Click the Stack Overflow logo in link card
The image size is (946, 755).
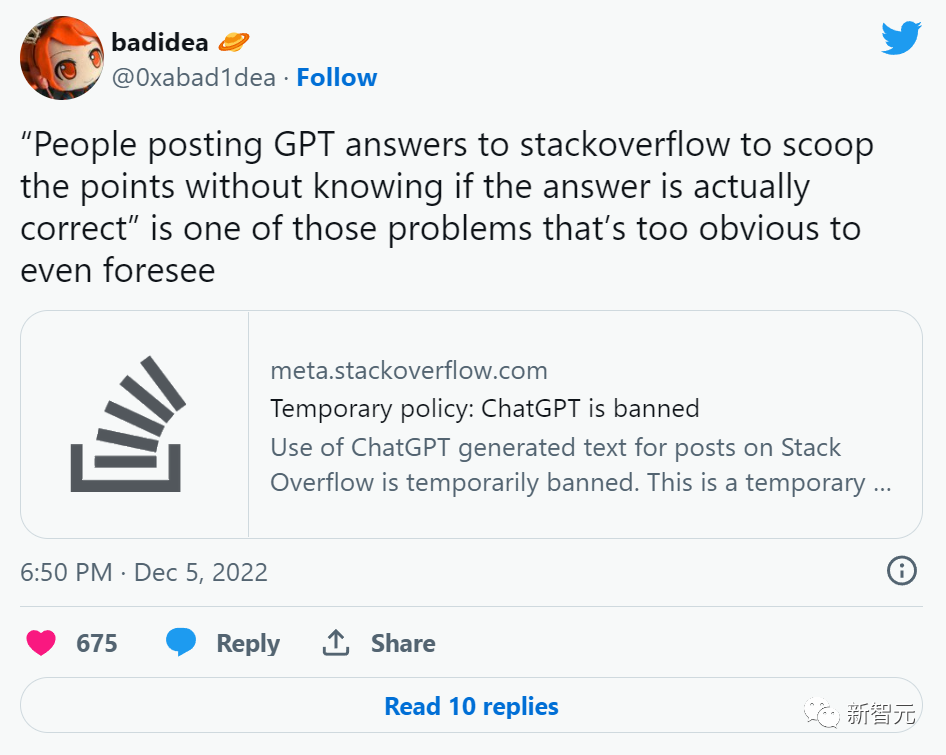click(127, 424)
